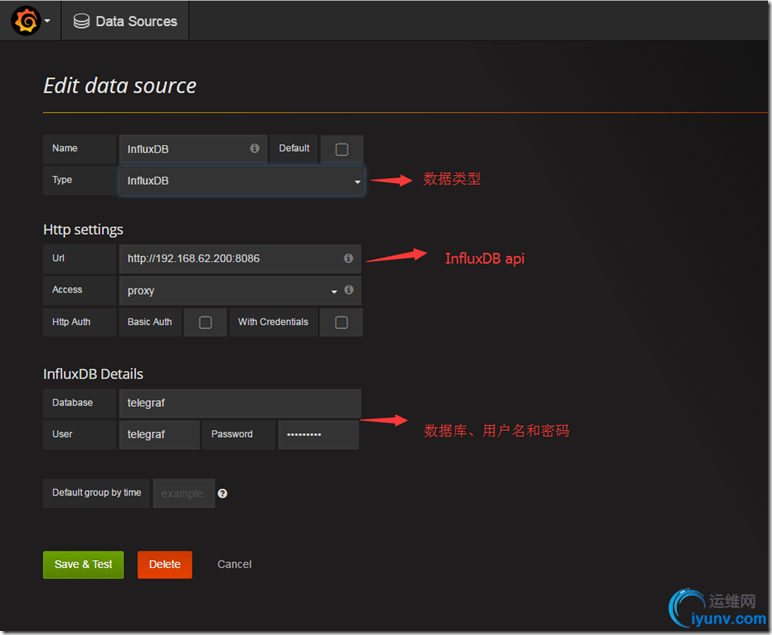Click the With Credentials label
The height and width of the screenshot is (635, 772).
(x=273, y=322)
